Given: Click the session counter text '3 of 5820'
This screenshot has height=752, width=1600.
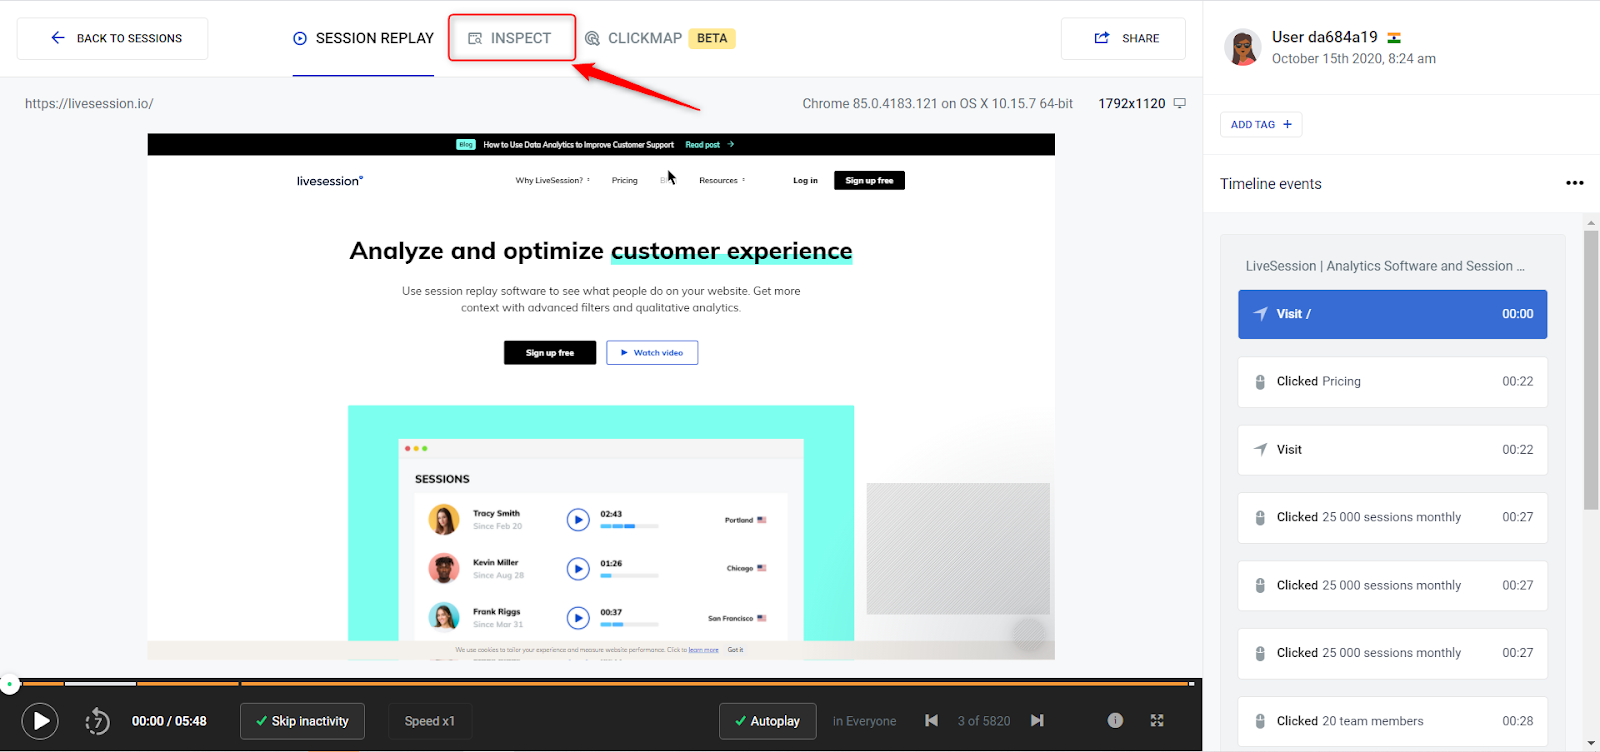Looking at the screenshot, I should [x=984, y=721].
